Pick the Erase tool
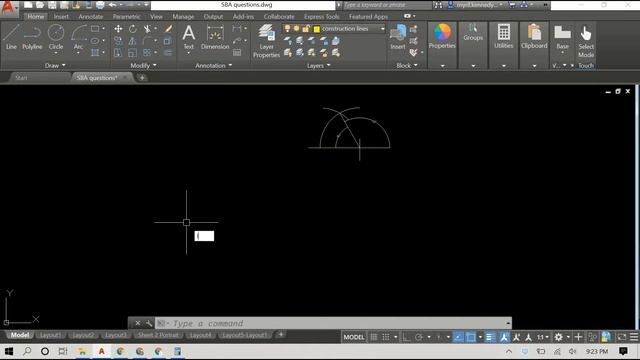This screenshot has height=360, width=640. [x=168, y=29]
